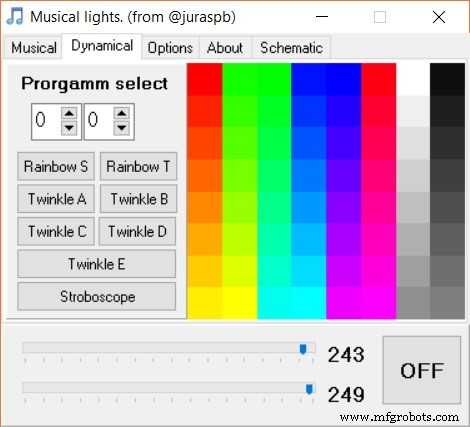Image resolution: width=470 pixels, height=427 pixels.
Task: Minimize the Musical lights window
Action: 322,17
